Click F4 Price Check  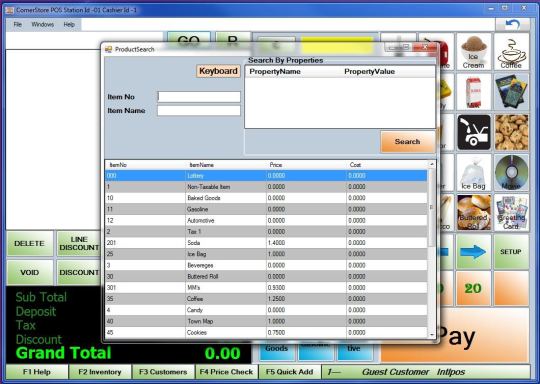coord(226,372)
